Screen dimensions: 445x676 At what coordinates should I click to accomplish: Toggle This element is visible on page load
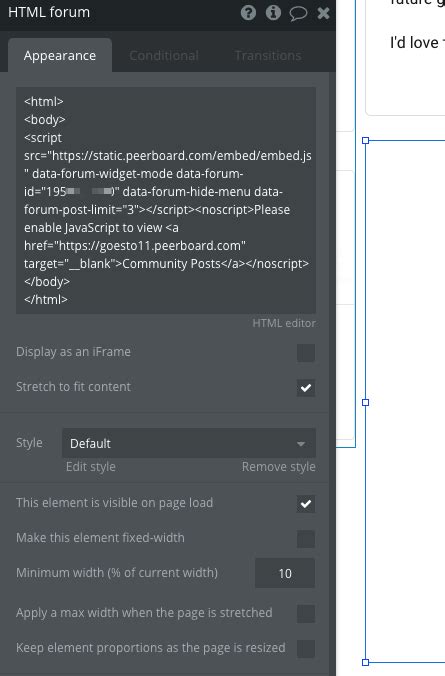click(x=306, y=504)
